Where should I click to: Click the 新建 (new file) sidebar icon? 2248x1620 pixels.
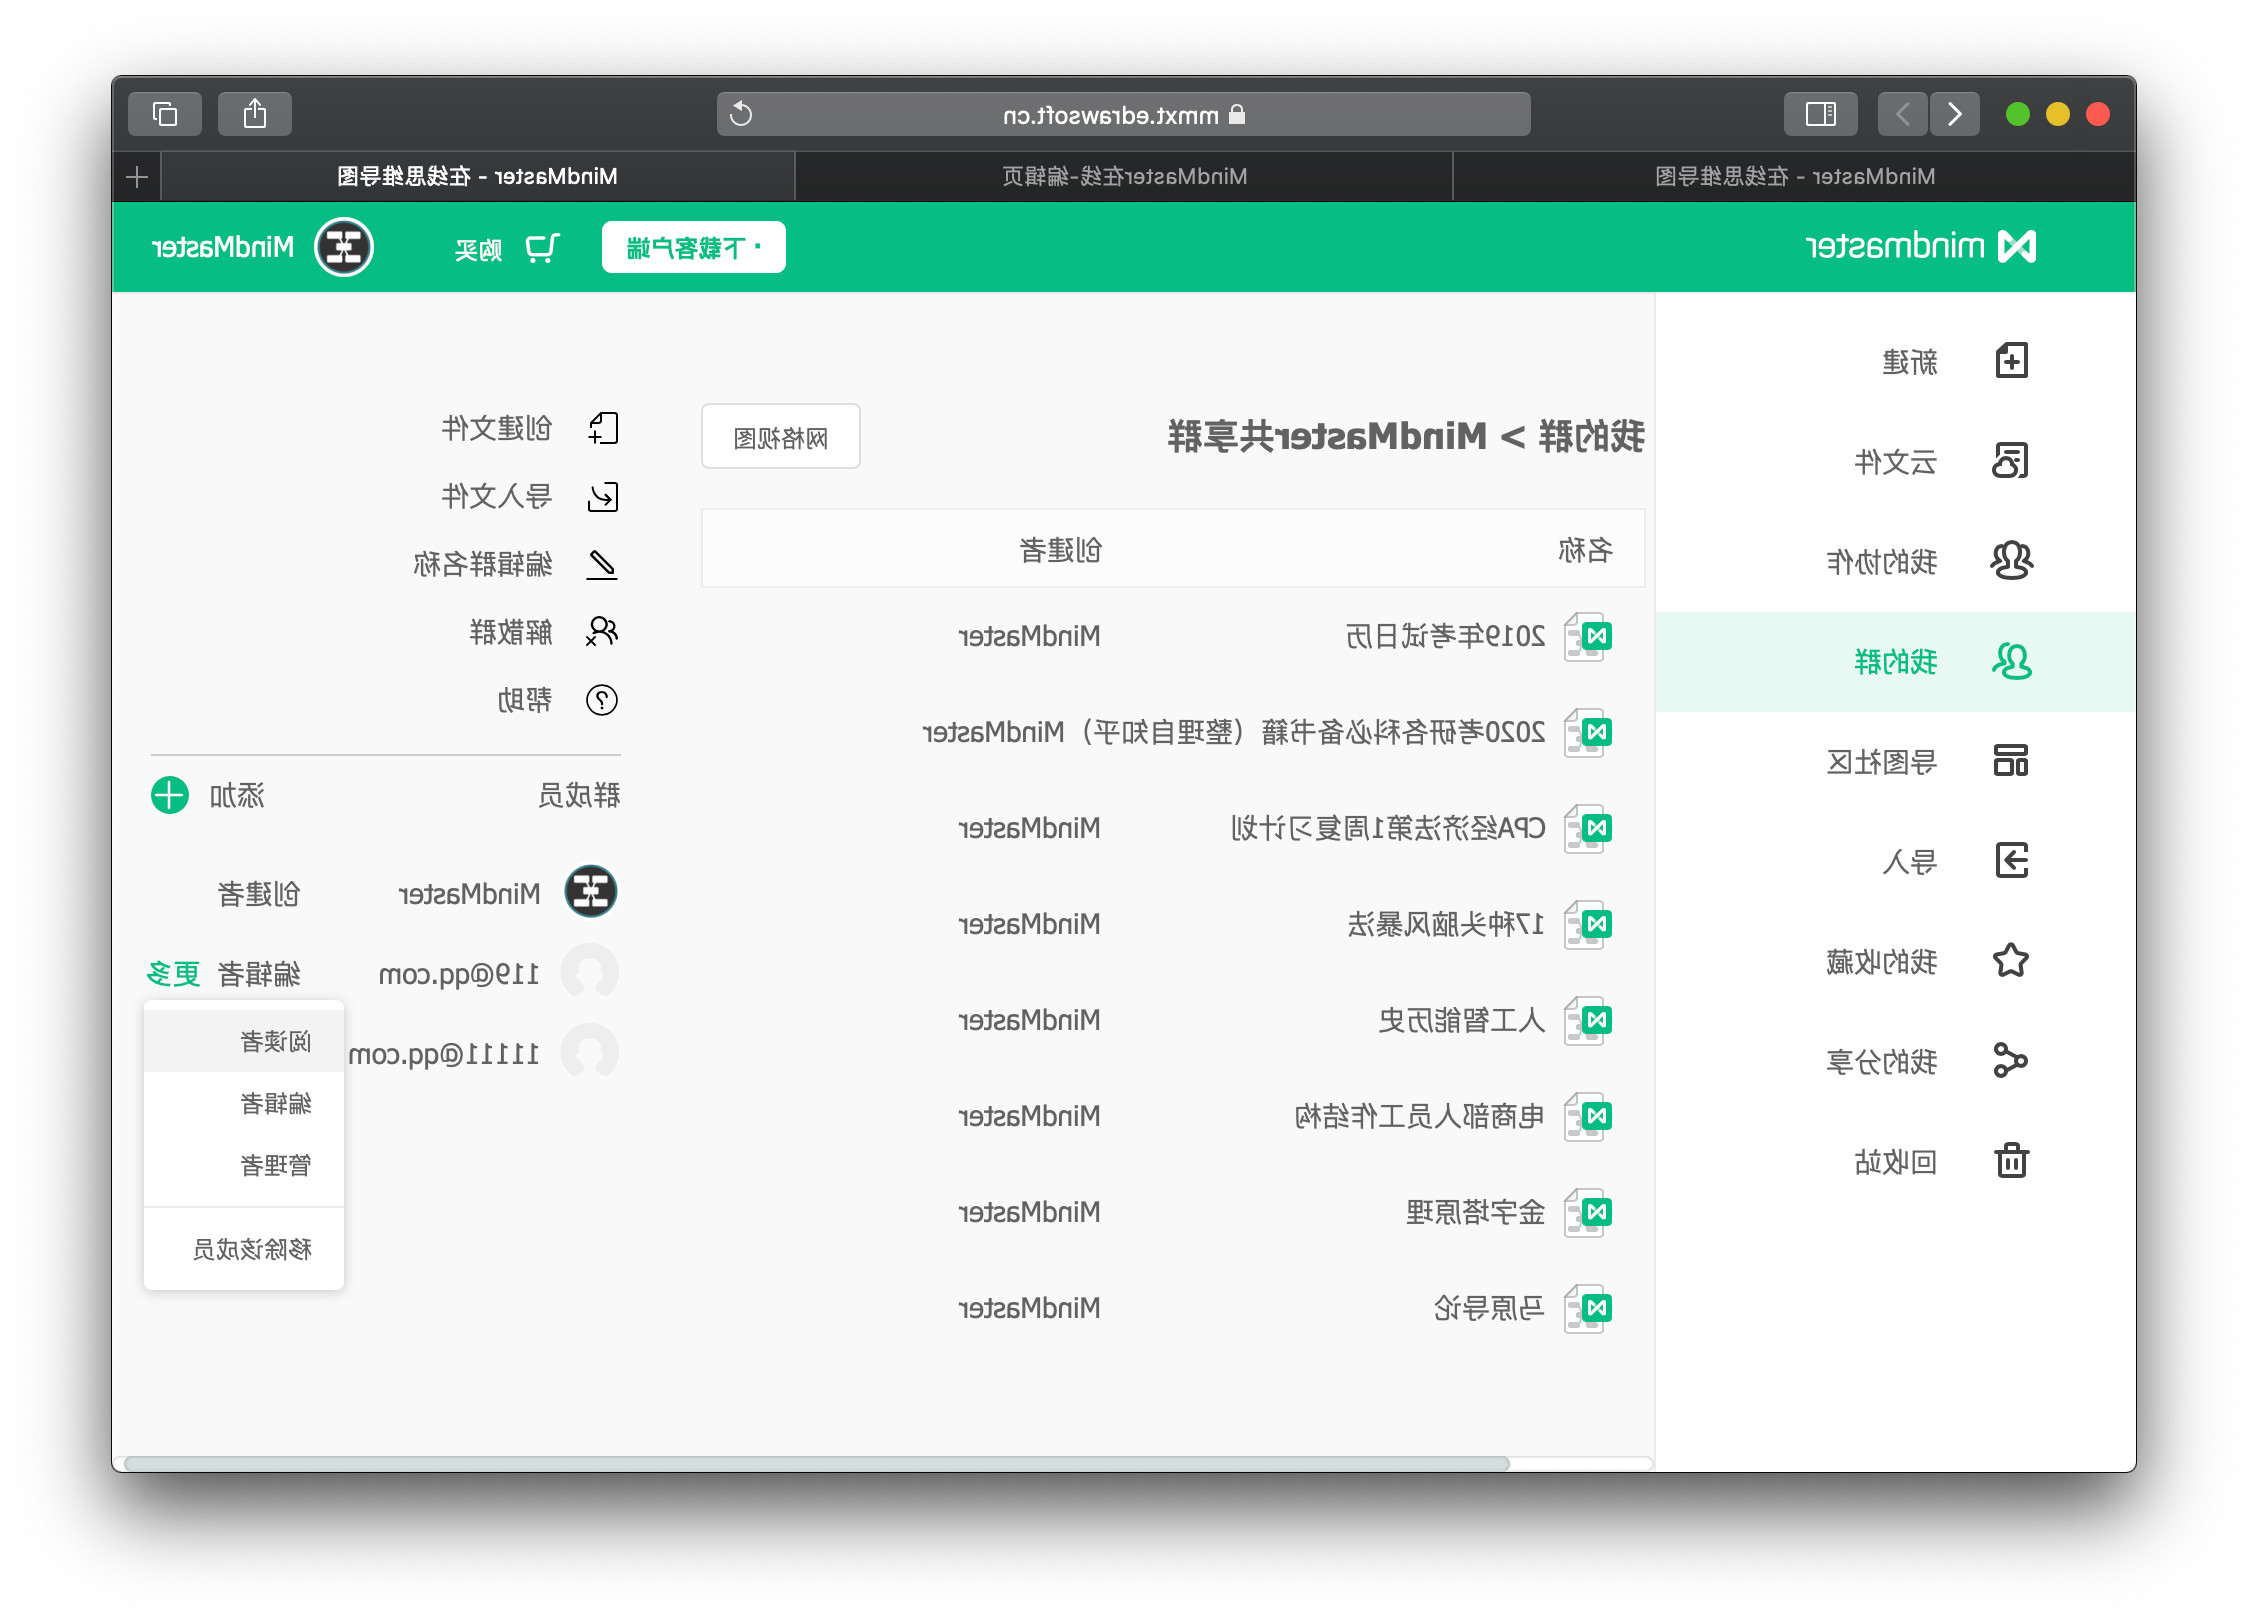(x=2011, y=361)
